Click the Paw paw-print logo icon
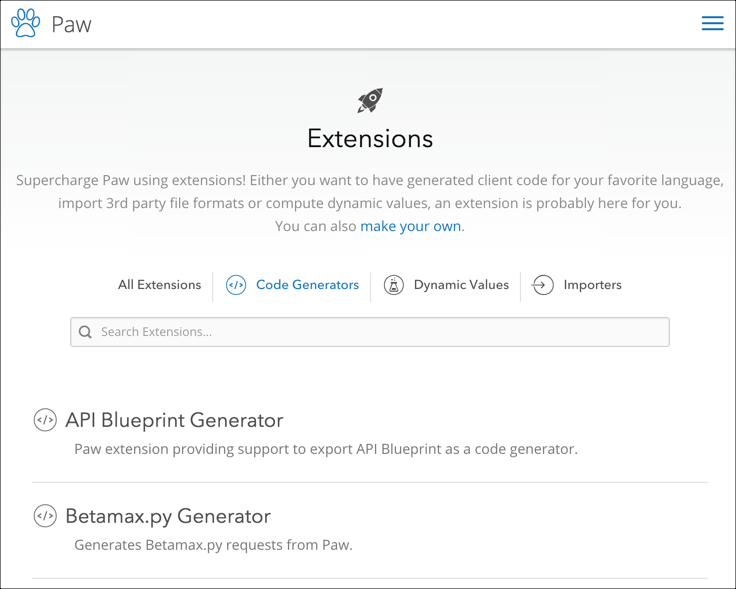The width and height of the screenshot is (736, 589). [x=26, y=23]
